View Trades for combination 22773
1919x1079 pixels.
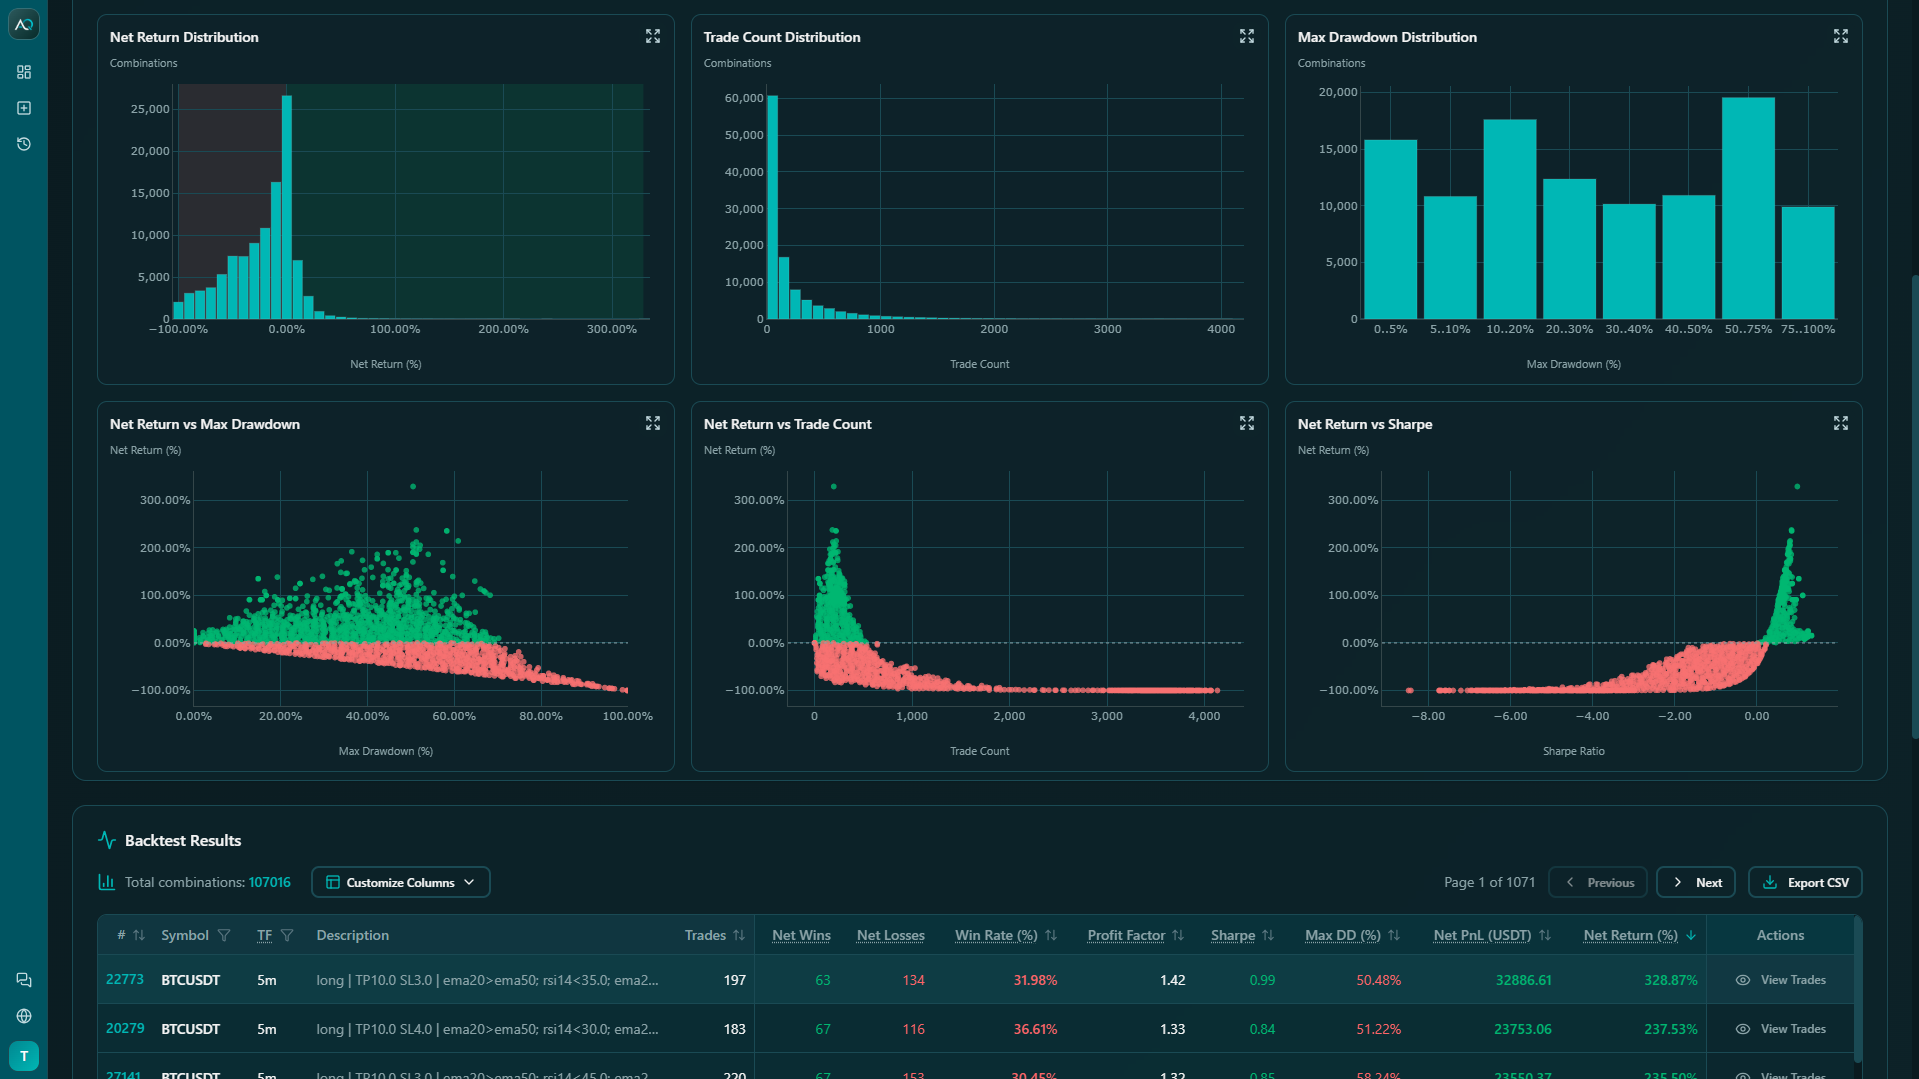[1781, 980]
